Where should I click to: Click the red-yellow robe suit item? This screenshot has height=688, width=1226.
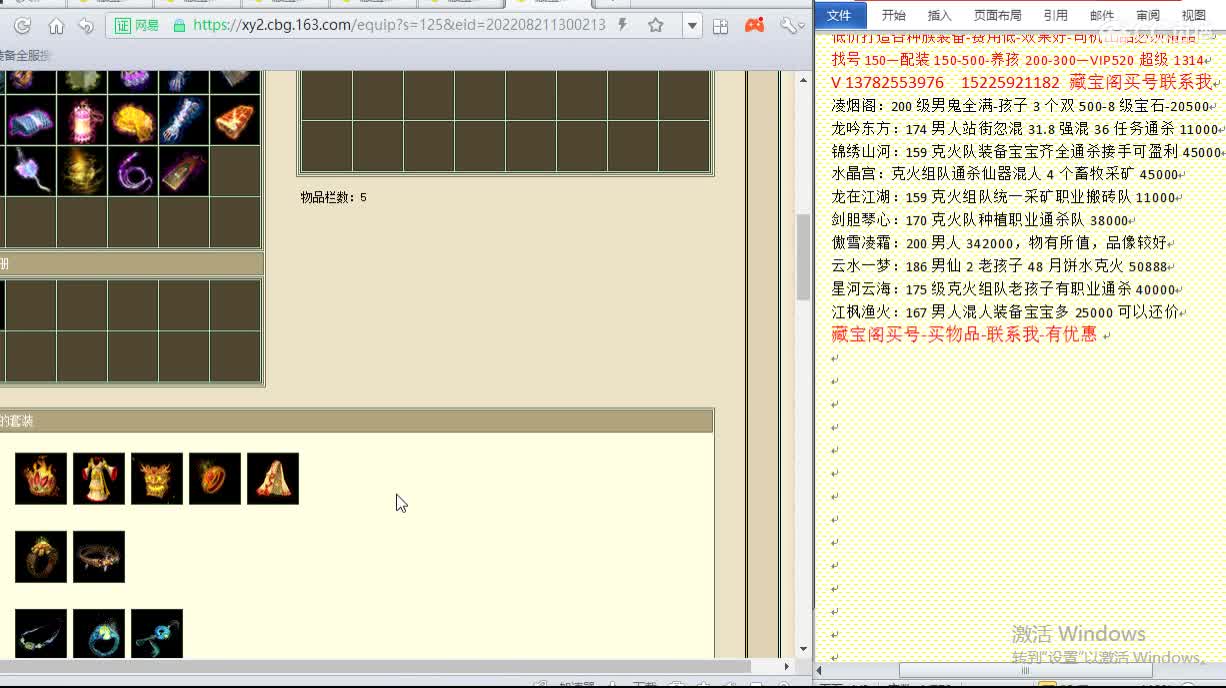coord(99,479)
